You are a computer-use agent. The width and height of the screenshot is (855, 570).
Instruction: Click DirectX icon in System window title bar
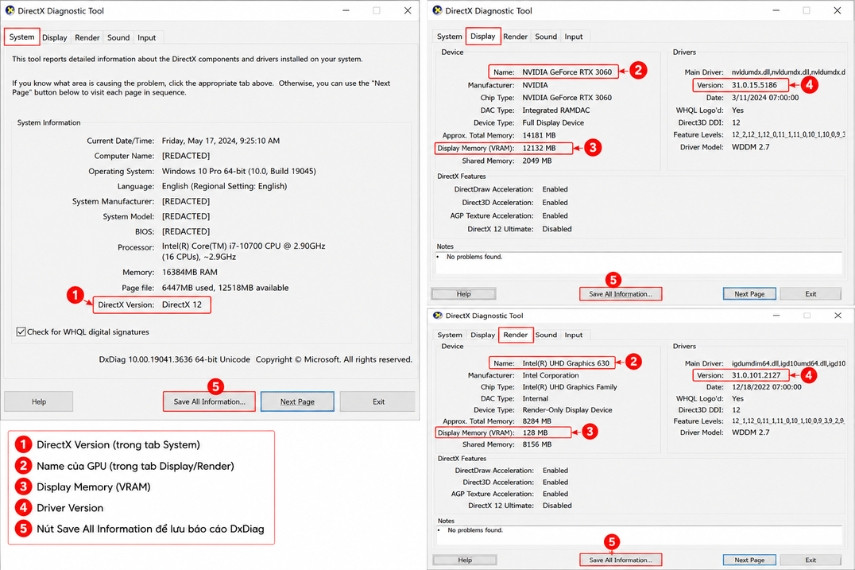click(x=10, y=10)
